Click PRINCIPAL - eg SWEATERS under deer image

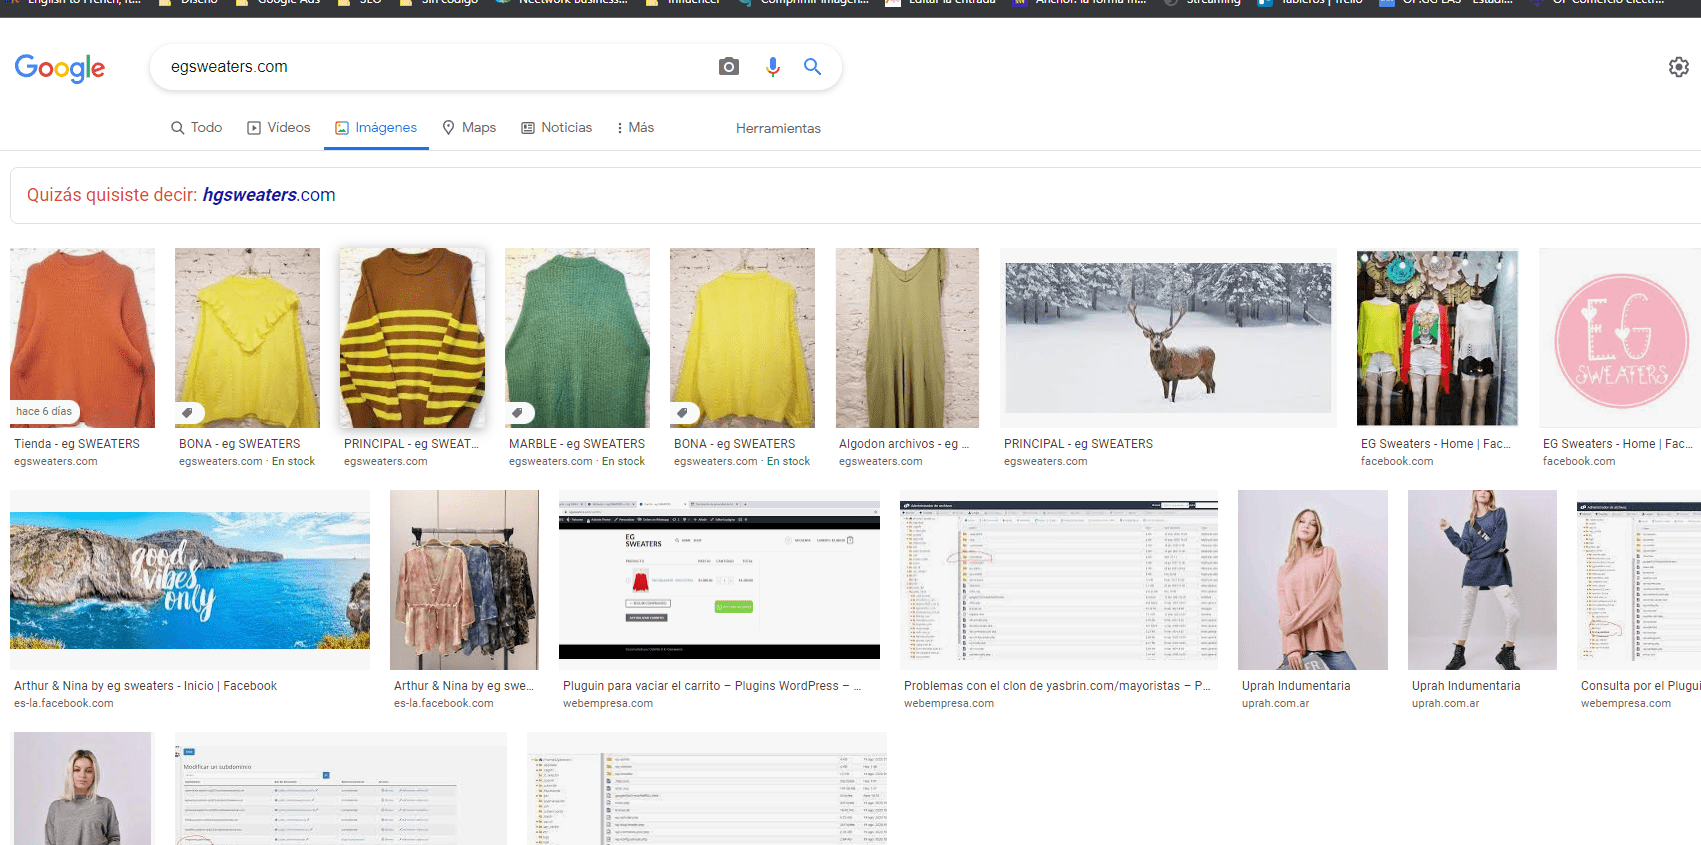point(1078,444)
